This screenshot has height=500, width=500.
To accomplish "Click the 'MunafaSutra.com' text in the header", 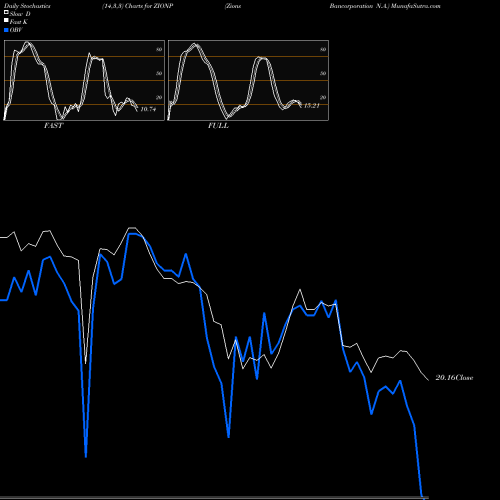I will 416,6.
